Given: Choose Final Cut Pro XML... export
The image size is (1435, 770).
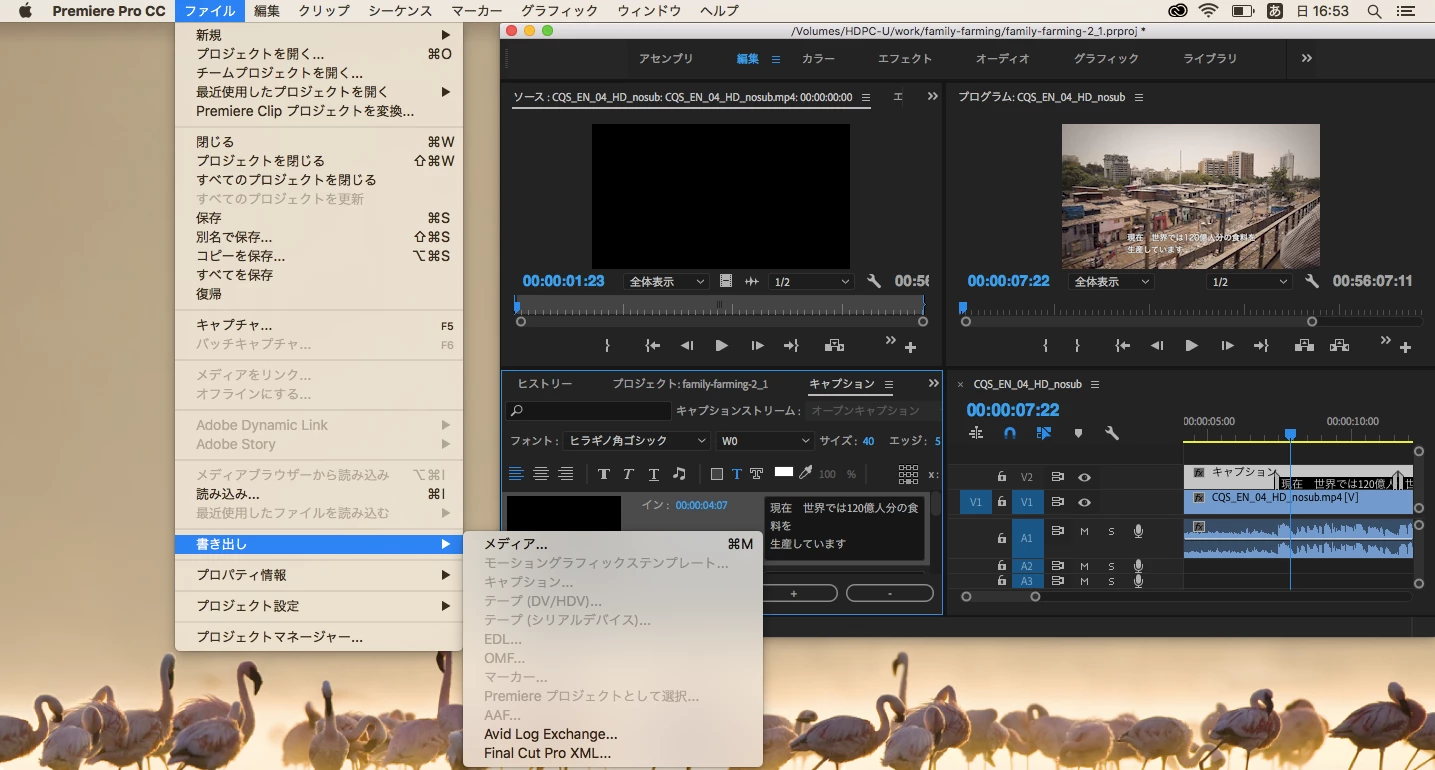Looking at the screenshot, I should click(x=613, y=753).
